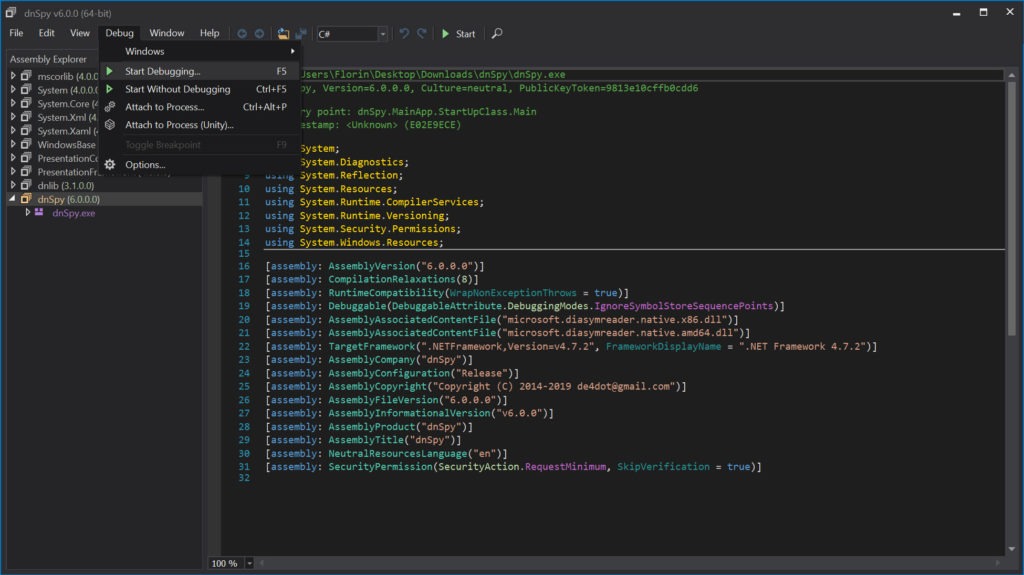
Task: Select dnSpy.exe in Assembly Explorer
Action: [x=73, y=213]
